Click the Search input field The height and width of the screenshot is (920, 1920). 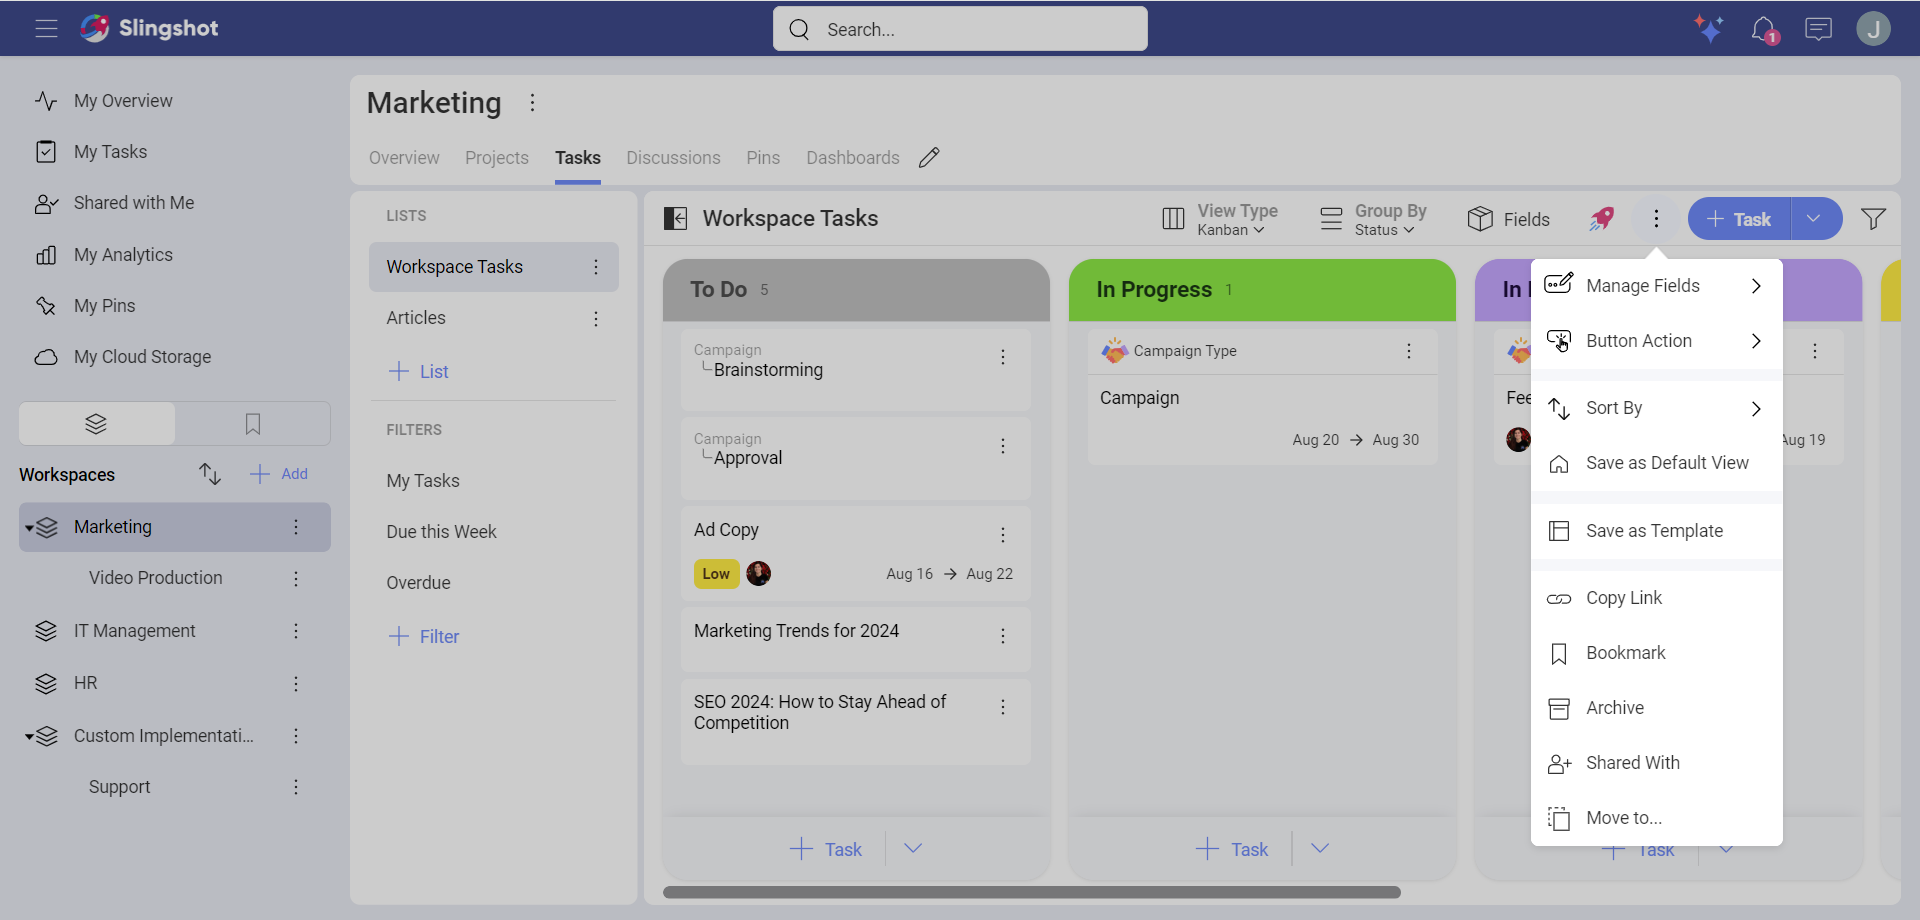pos(960,29)
